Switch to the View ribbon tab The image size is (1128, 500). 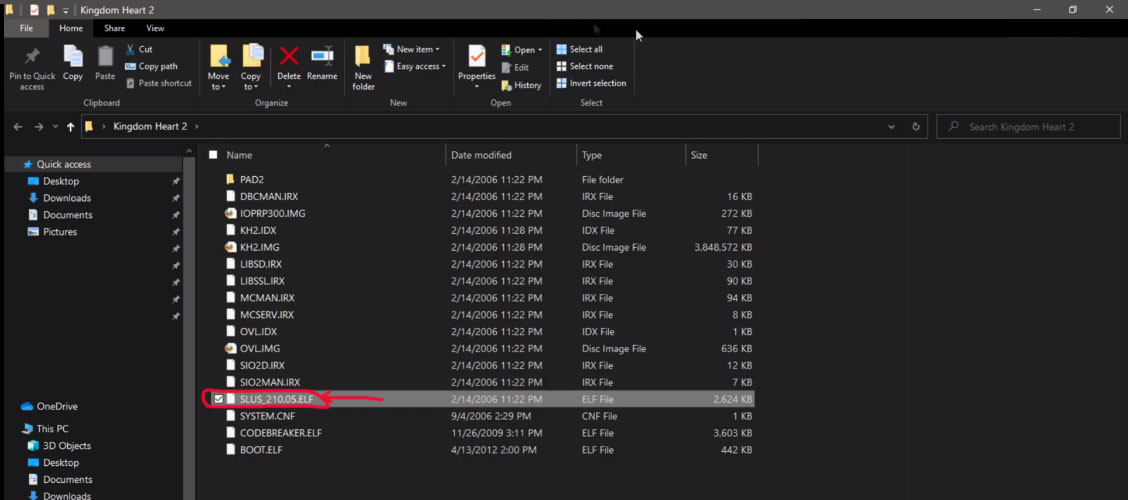(155, 29)
